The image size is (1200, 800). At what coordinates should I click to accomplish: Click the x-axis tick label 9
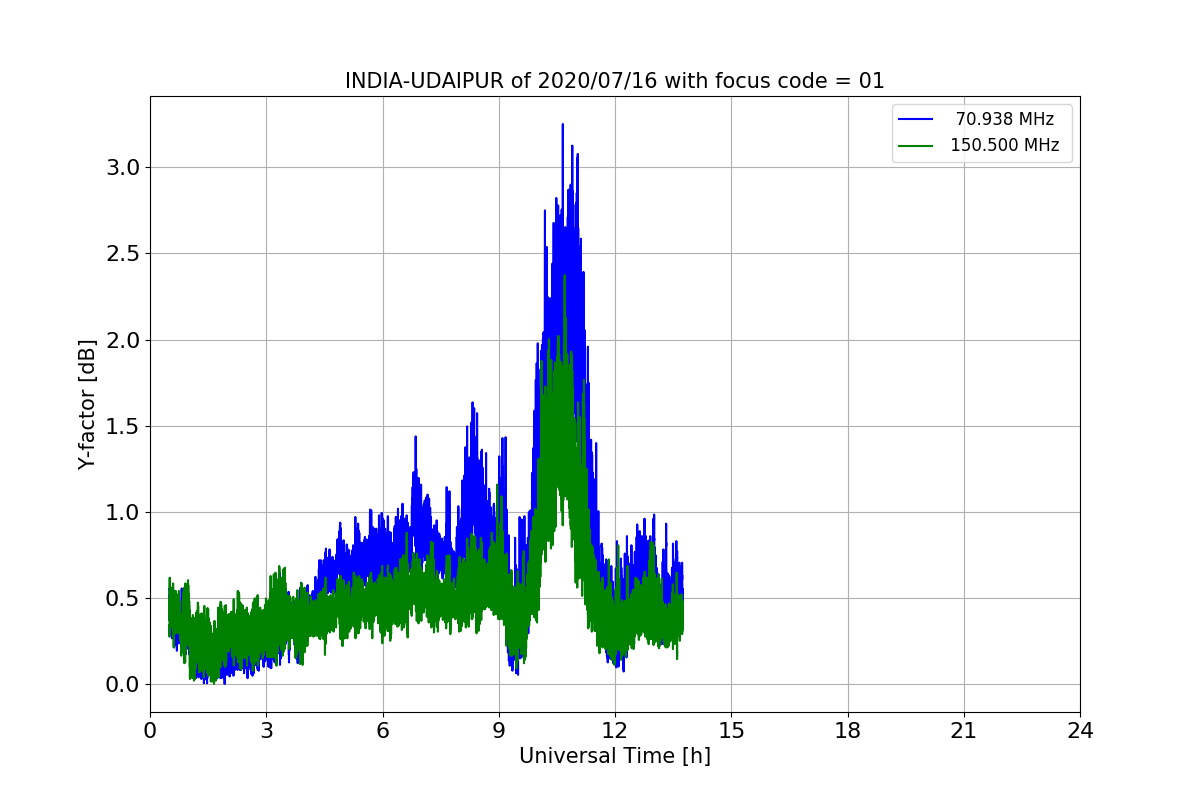pyautogui.click(x=499, y=731)
